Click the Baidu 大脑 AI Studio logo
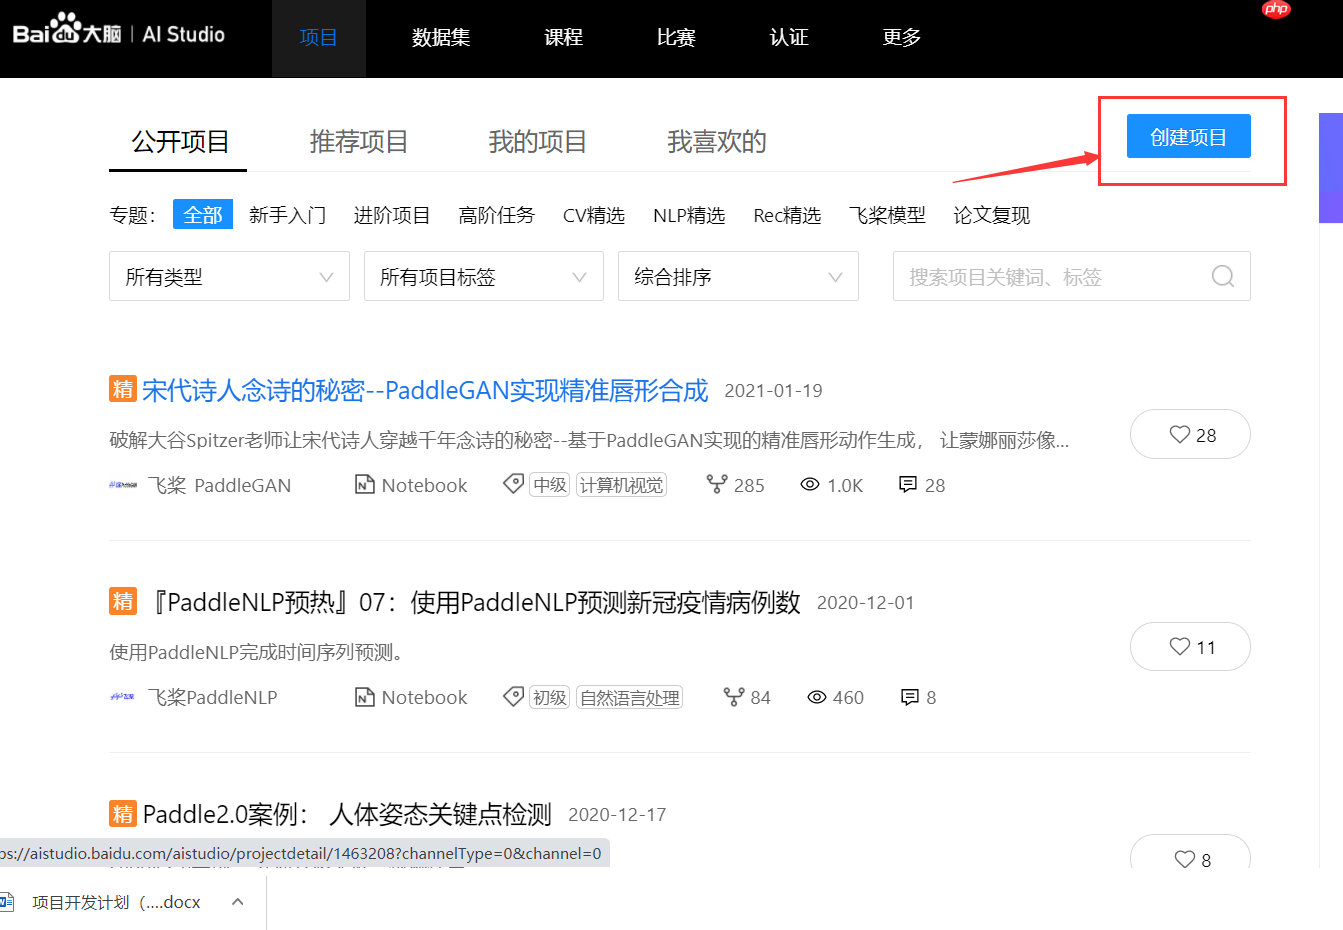The image size is (1343, 930). point(120,32)
